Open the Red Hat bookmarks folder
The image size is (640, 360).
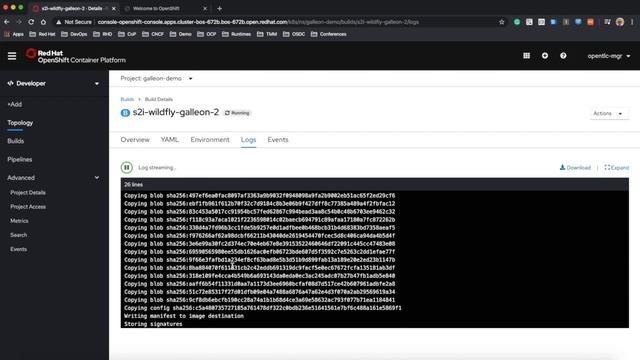click(42, 34)
